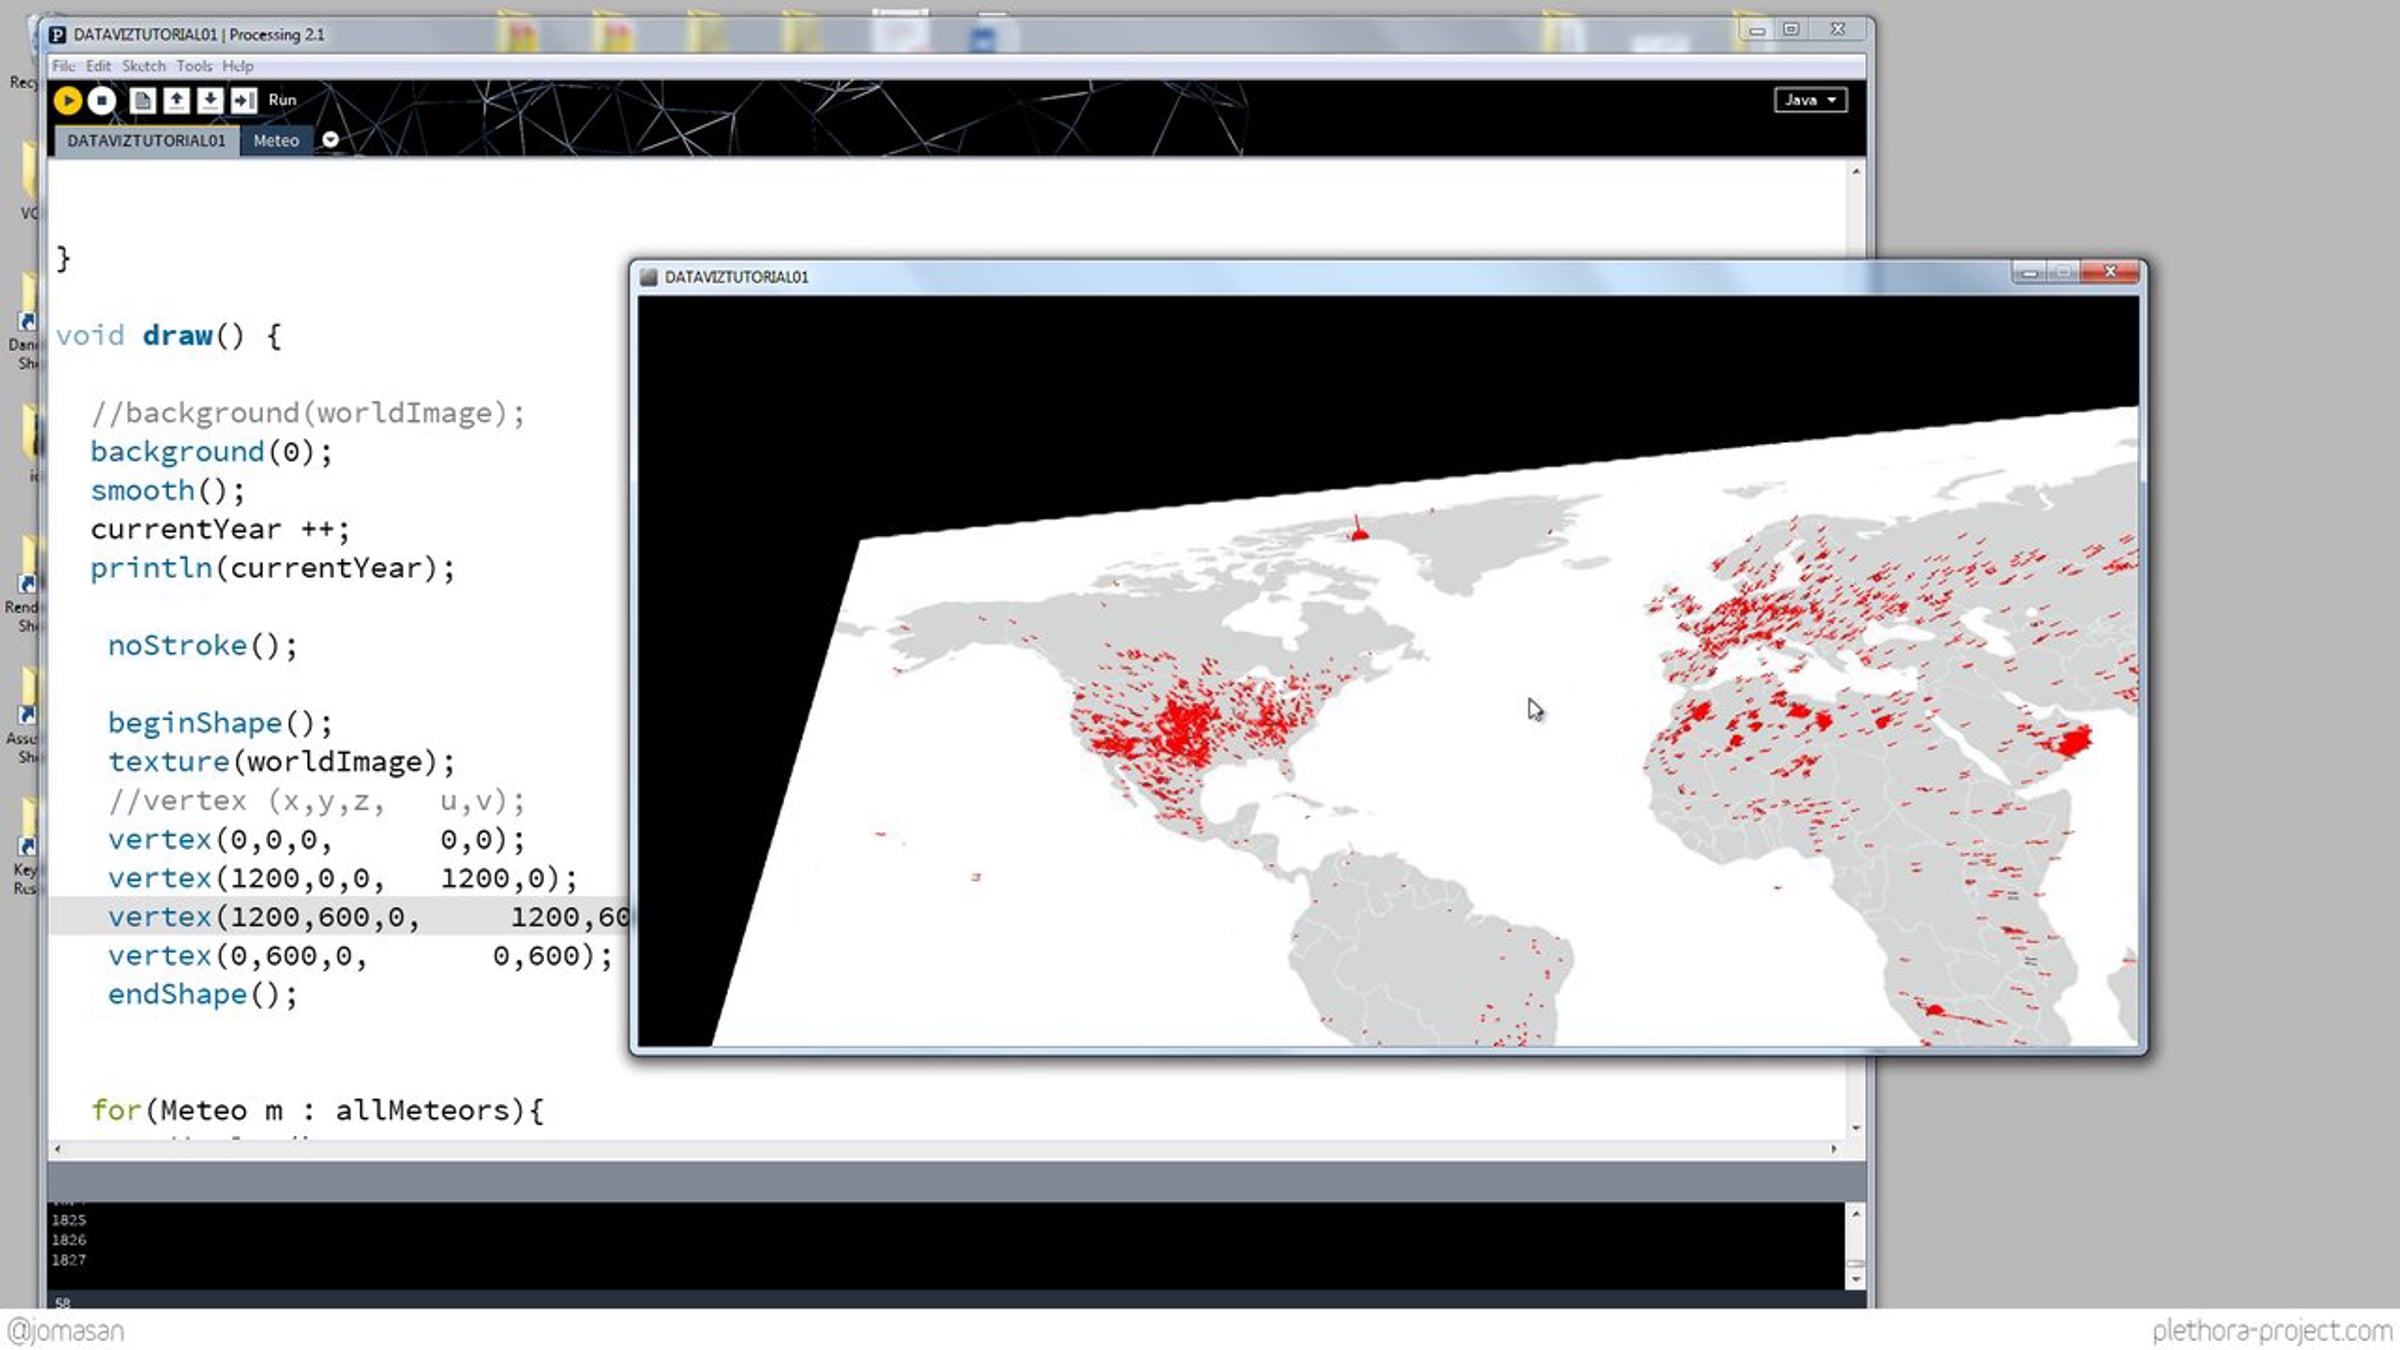Select the DATAVIZTUTORIAL01 tab
This screenshot has height=1350, width=2400.
(x=146, y=141)
